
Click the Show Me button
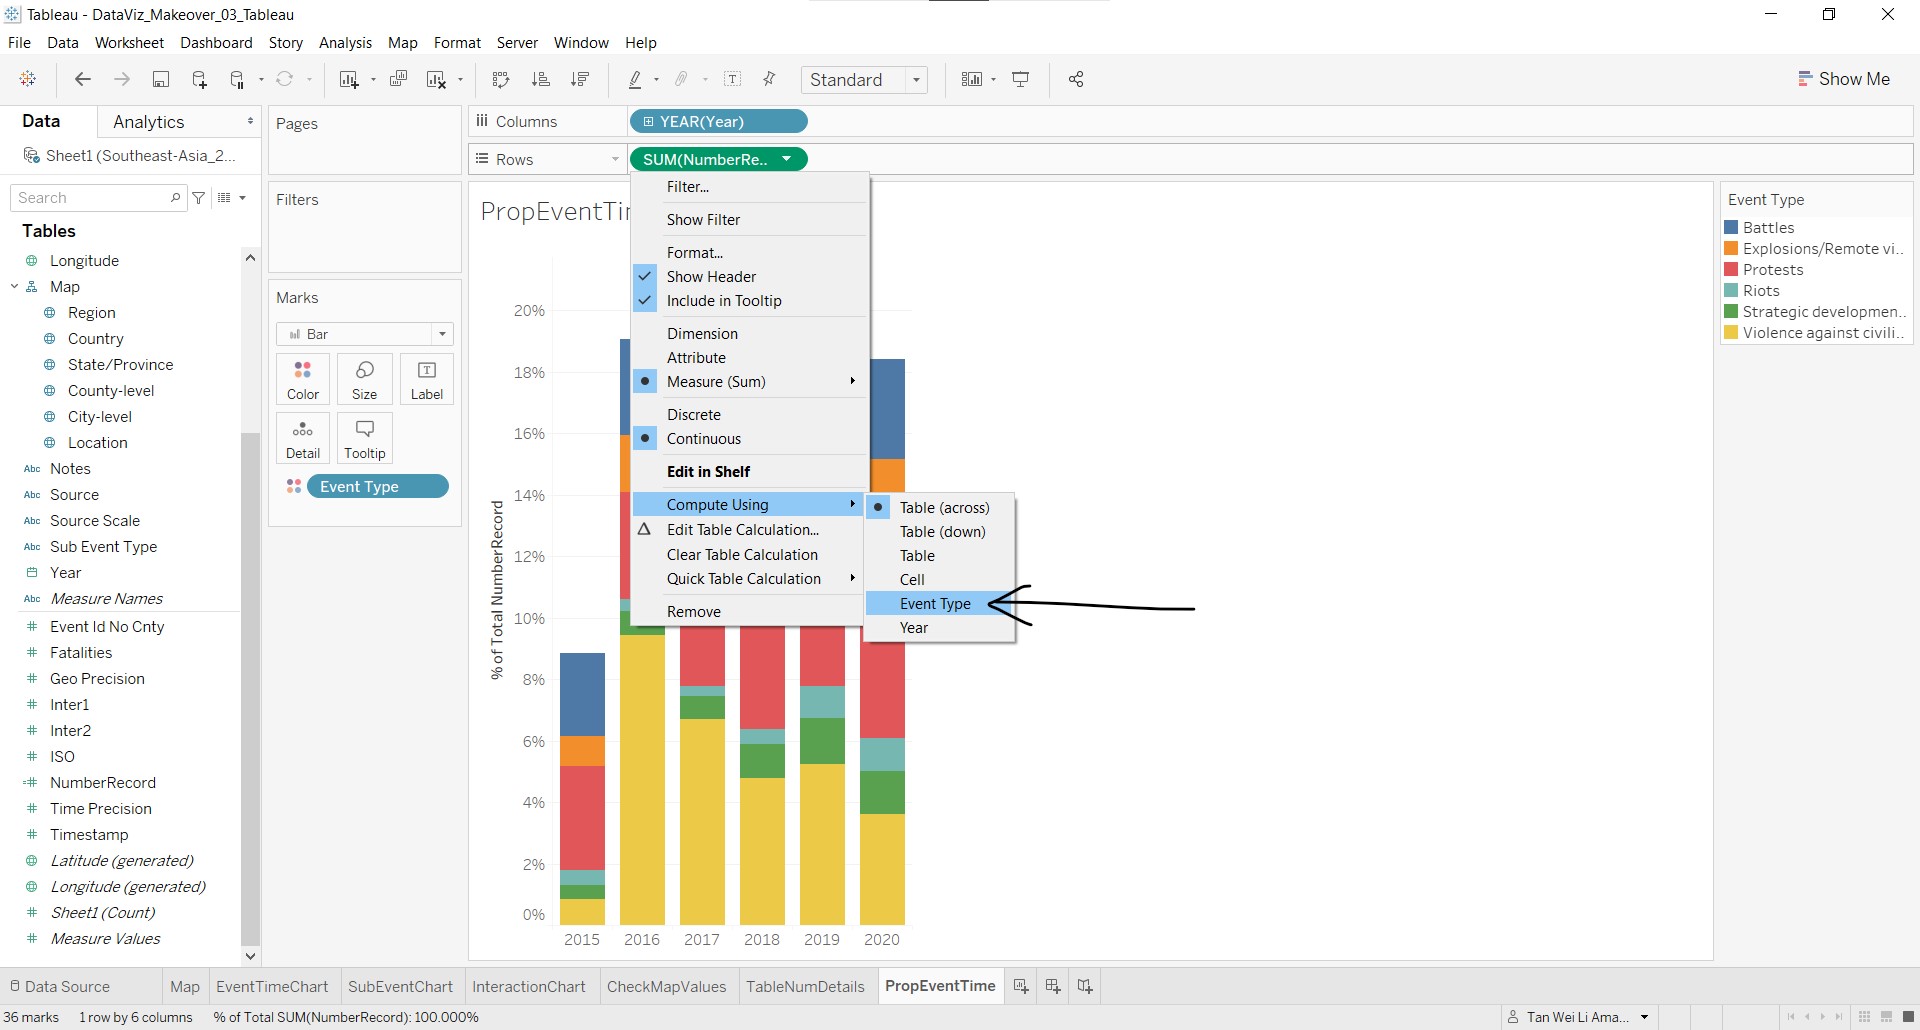pos(1843,79)
